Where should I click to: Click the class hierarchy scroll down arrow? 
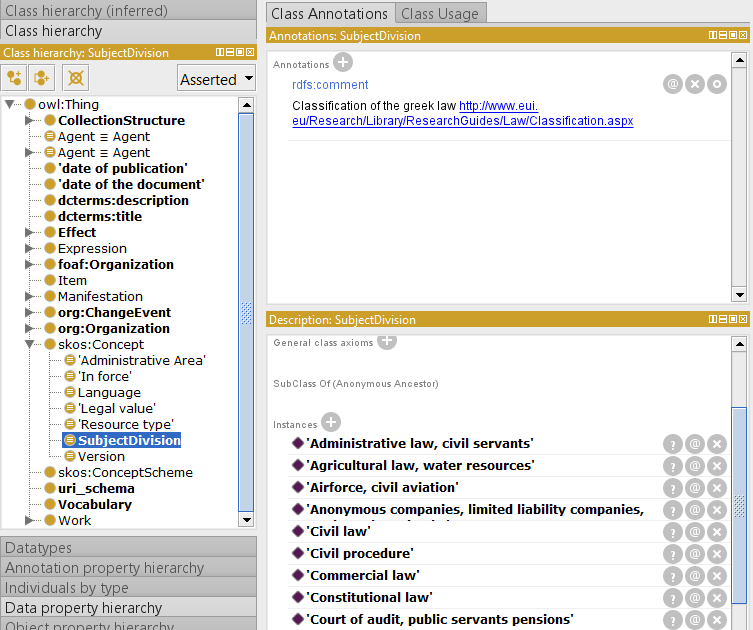tap(246, 520)
